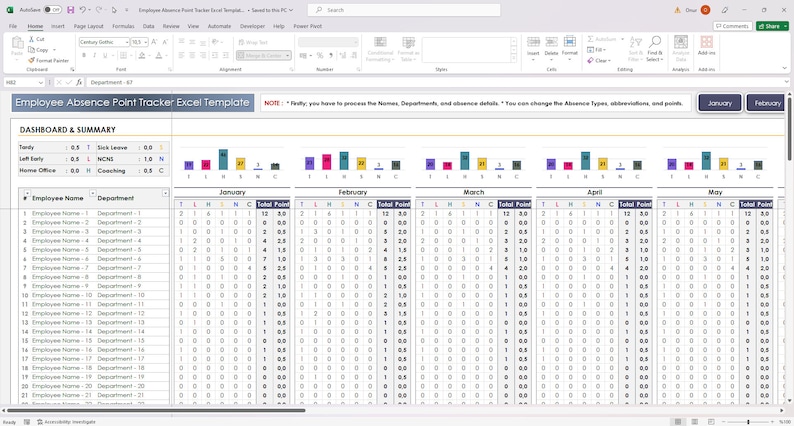Click the Percent Style icon

320,55
